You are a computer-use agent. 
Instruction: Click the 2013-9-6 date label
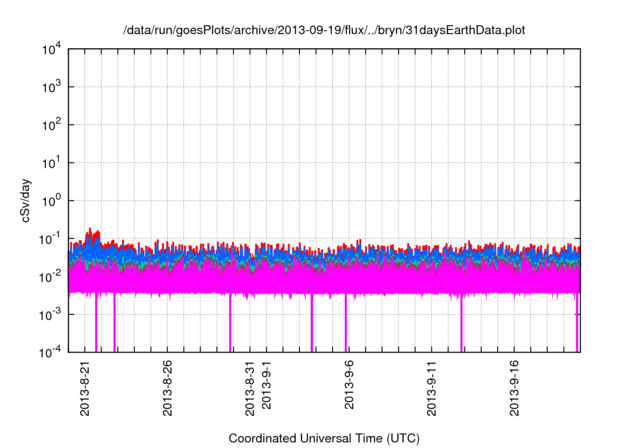[349, 385]
